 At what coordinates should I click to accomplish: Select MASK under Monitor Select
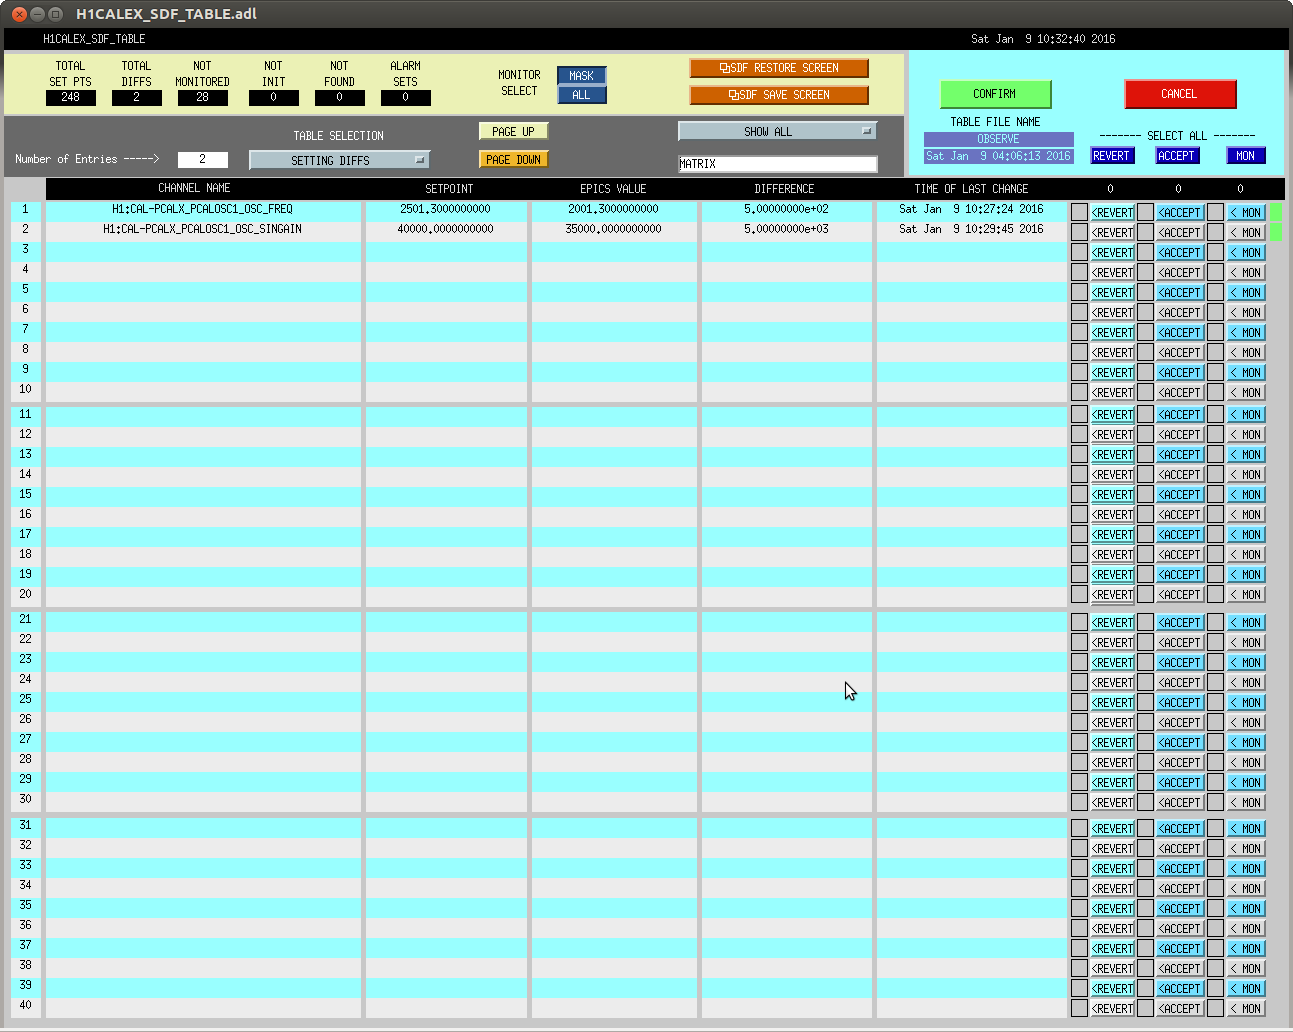(x=581, y=76)
